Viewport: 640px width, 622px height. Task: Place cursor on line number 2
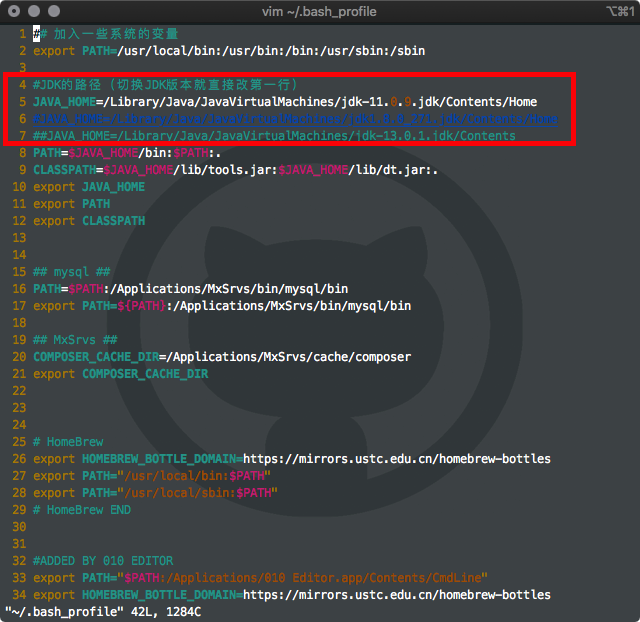point(22,51)
